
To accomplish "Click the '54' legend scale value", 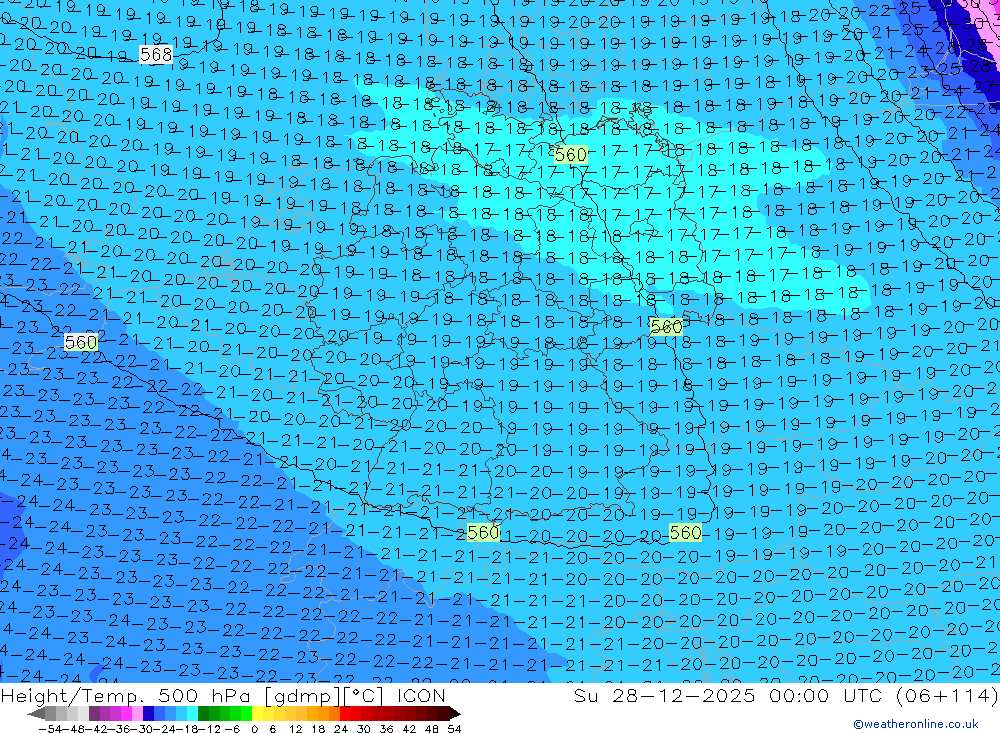I will pos(455,729).
